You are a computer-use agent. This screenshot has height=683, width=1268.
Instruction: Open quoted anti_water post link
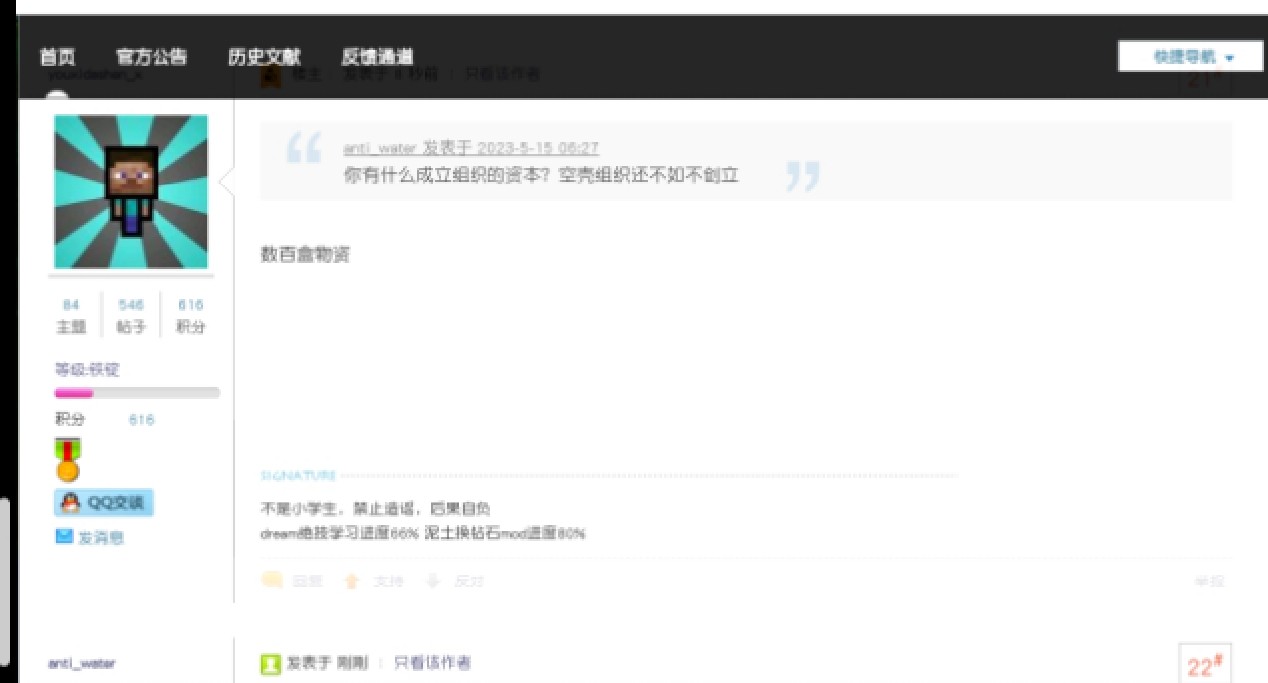point(471,148)
